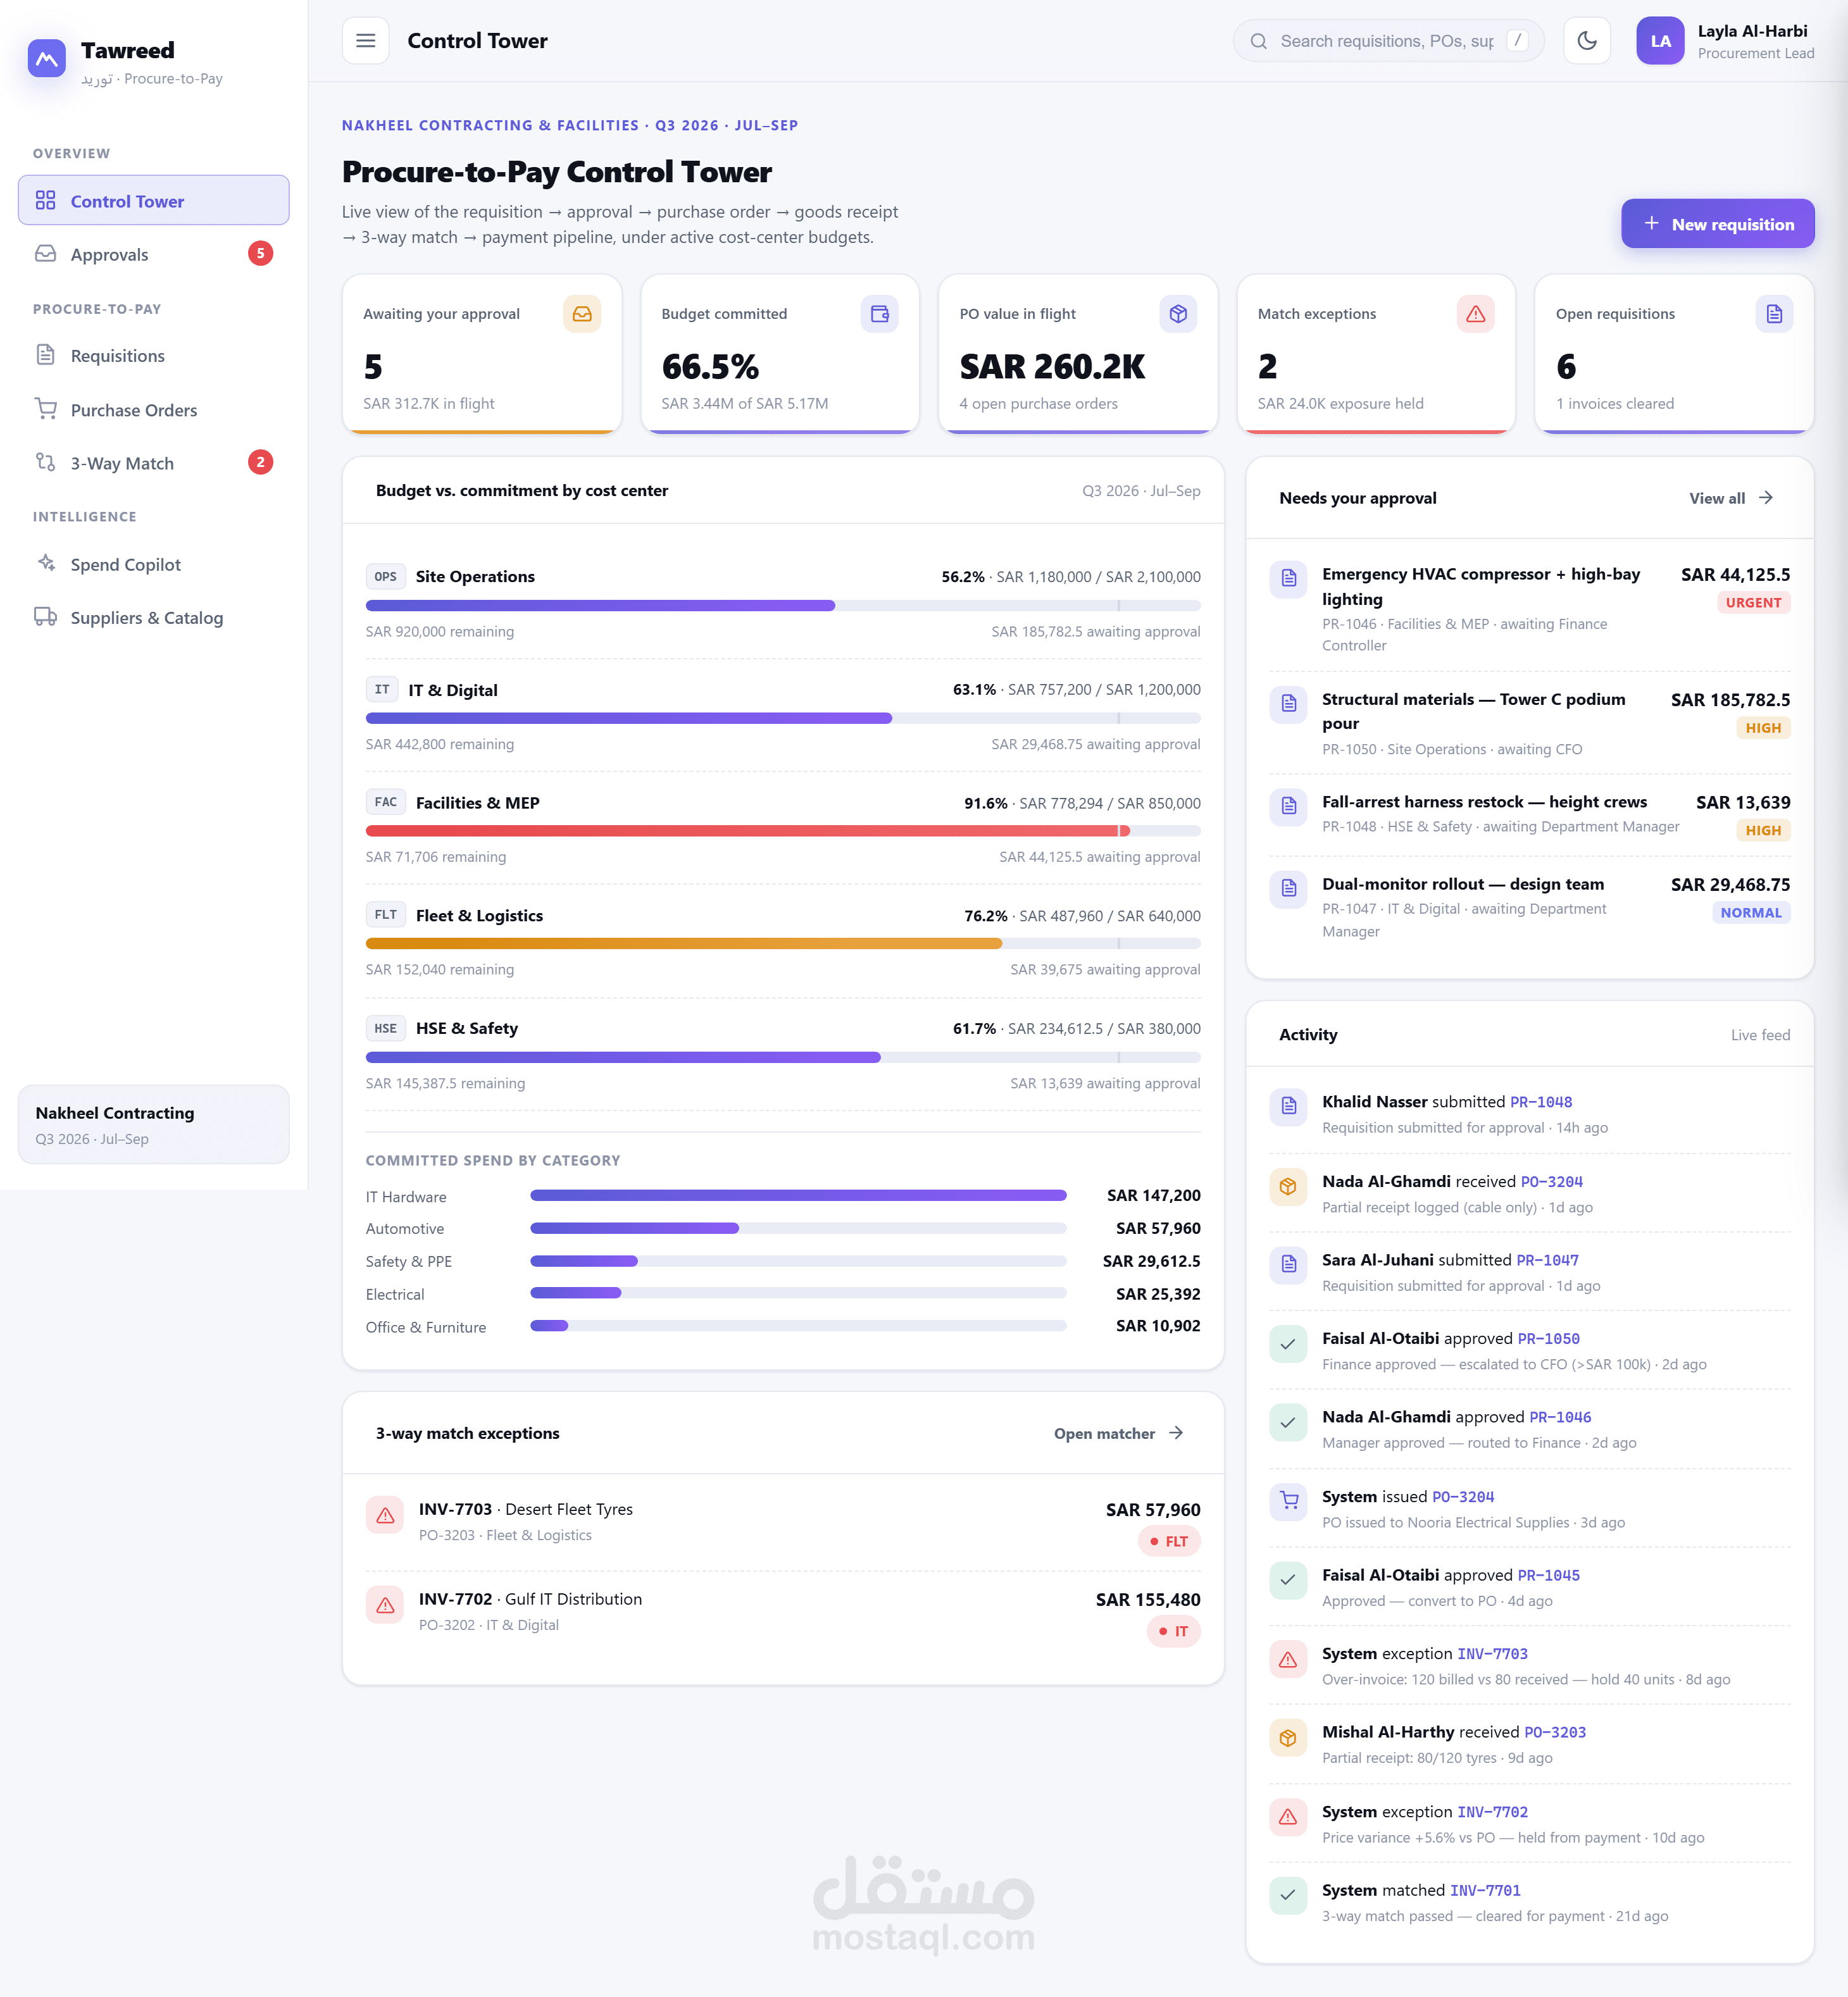Click cart icon for System issued PO-3204
This screenshot has width=1848, height=1997.
(1288, 1501)
